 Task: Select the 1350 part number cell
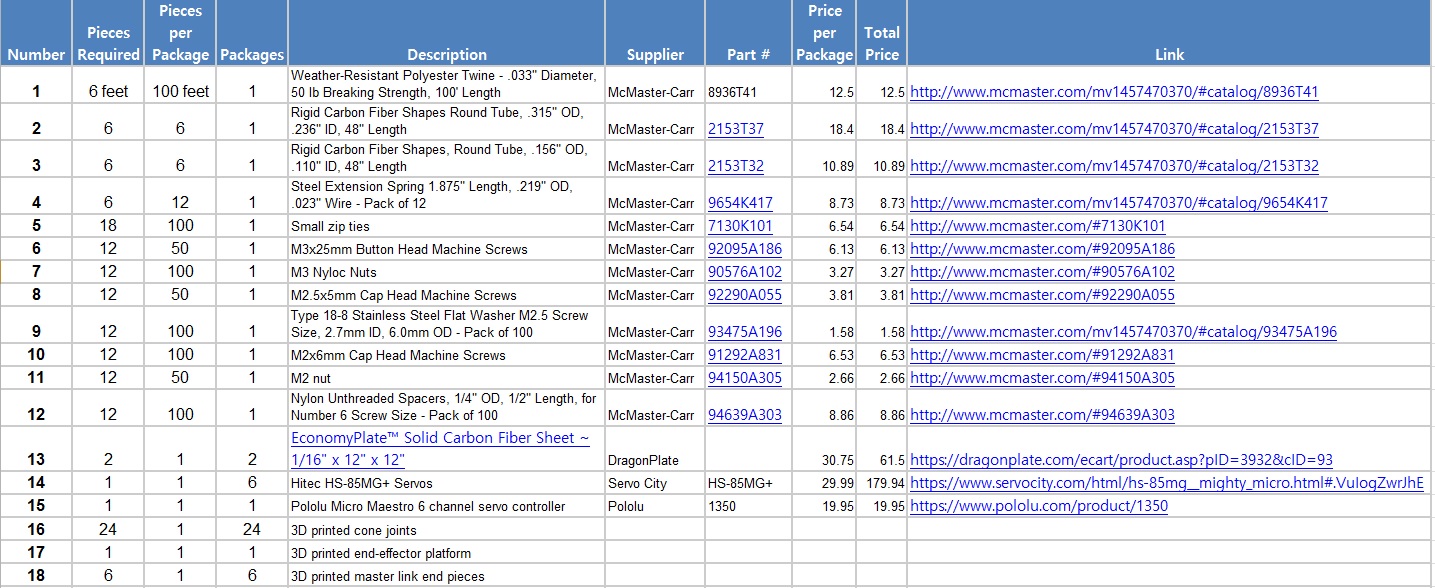(x=749, y=506)
